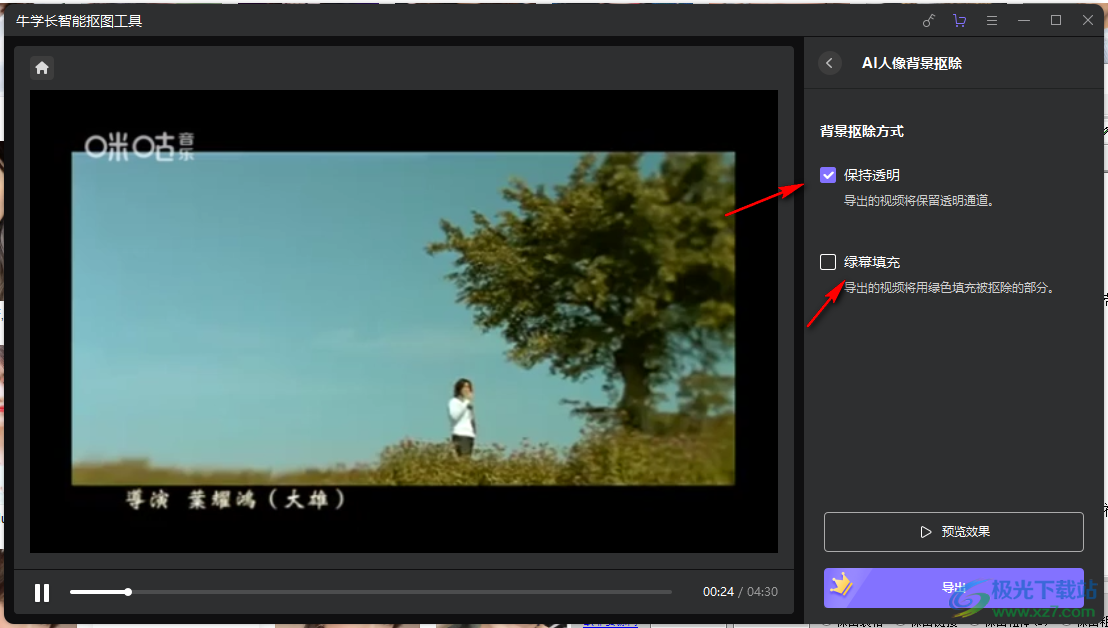Open the shopping cart purchase icon
Viewport: 1108px width, 628px height.
[960, 19]
